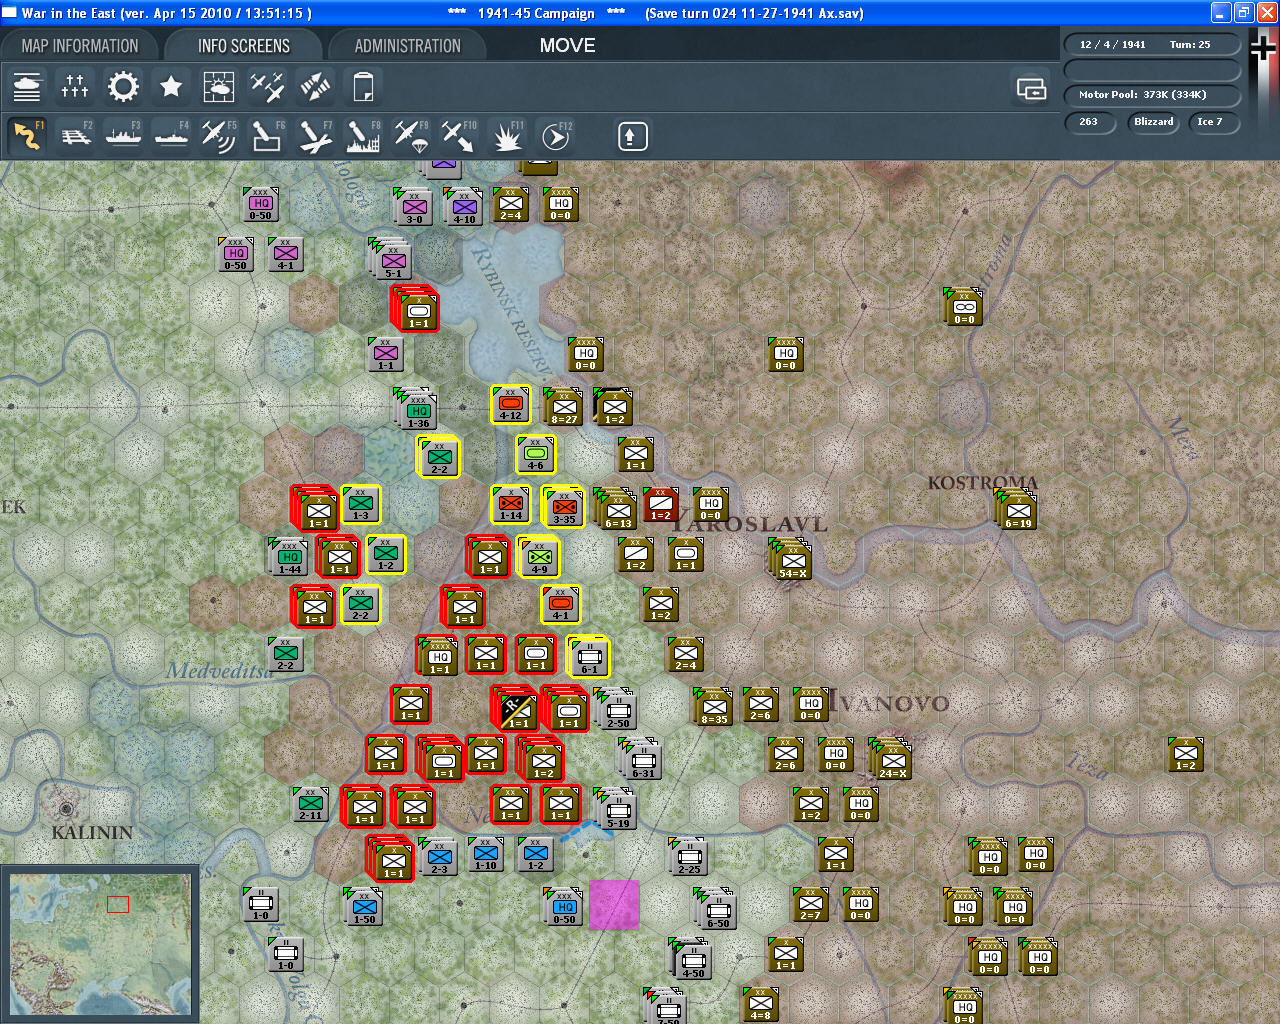Open the MAP INFORMATION tab
This screenshot has height=1024, width=1280.
pos(80,46)
